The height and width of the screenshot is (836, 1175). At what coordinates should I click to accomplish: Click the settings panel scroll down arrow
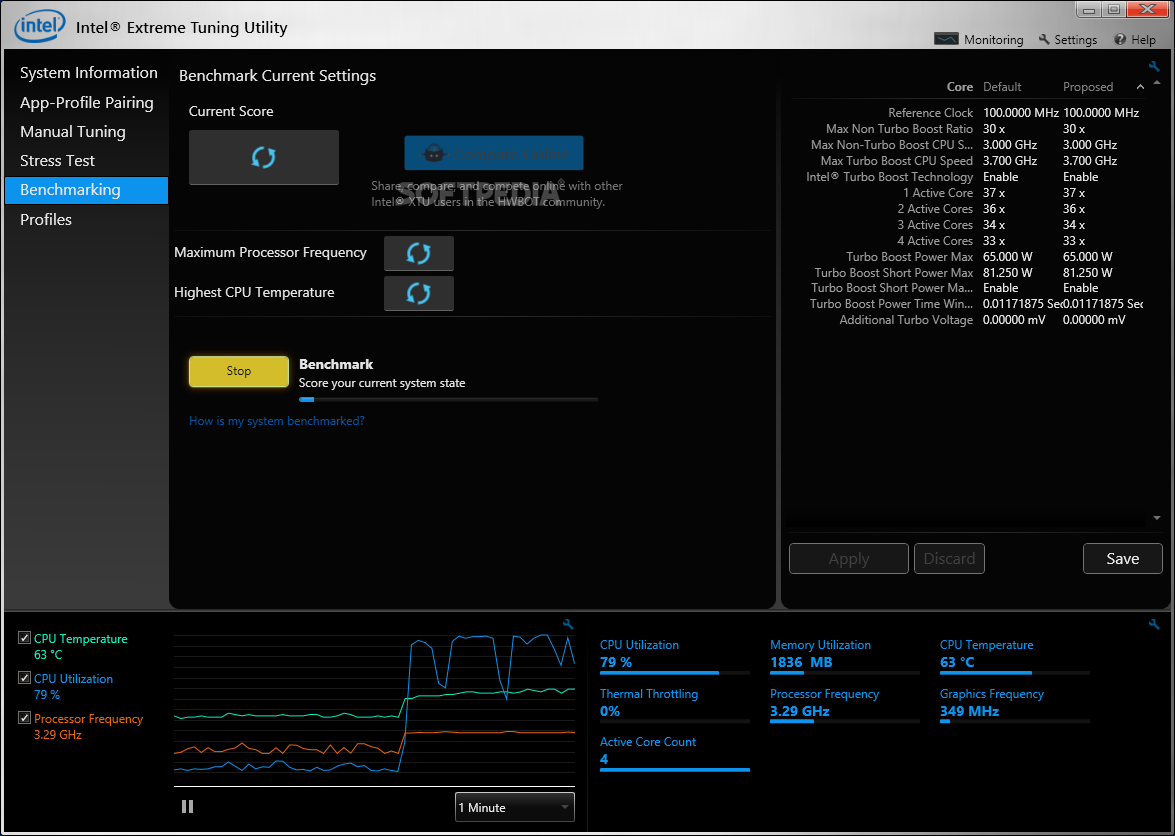click(x=1156, y=518)
